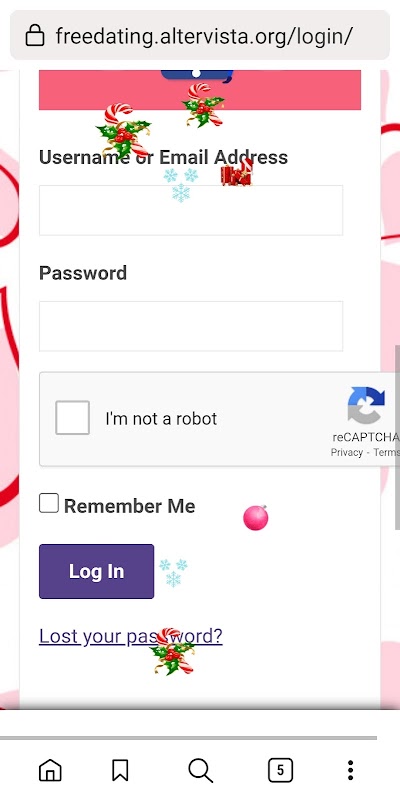Tap the browser home icon
Screen dimensions: 400x800
tap(50, 770)
